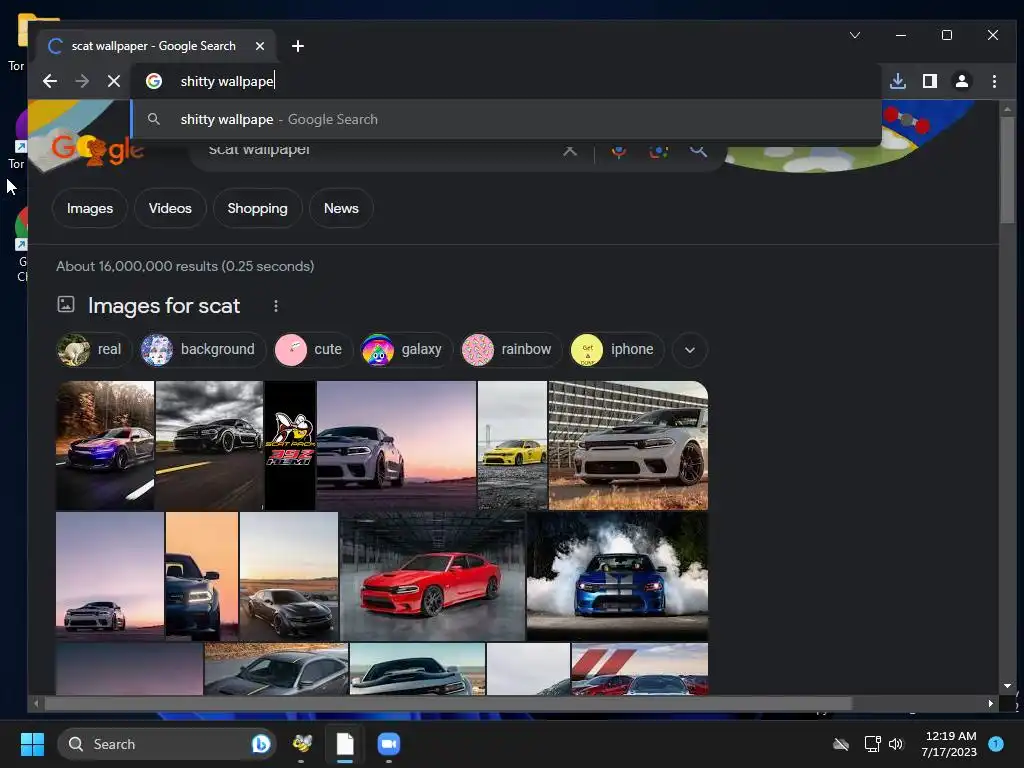Open the Windows Start menu
1024x768 pixels.
pyautogui.click(x=32, y=744)
